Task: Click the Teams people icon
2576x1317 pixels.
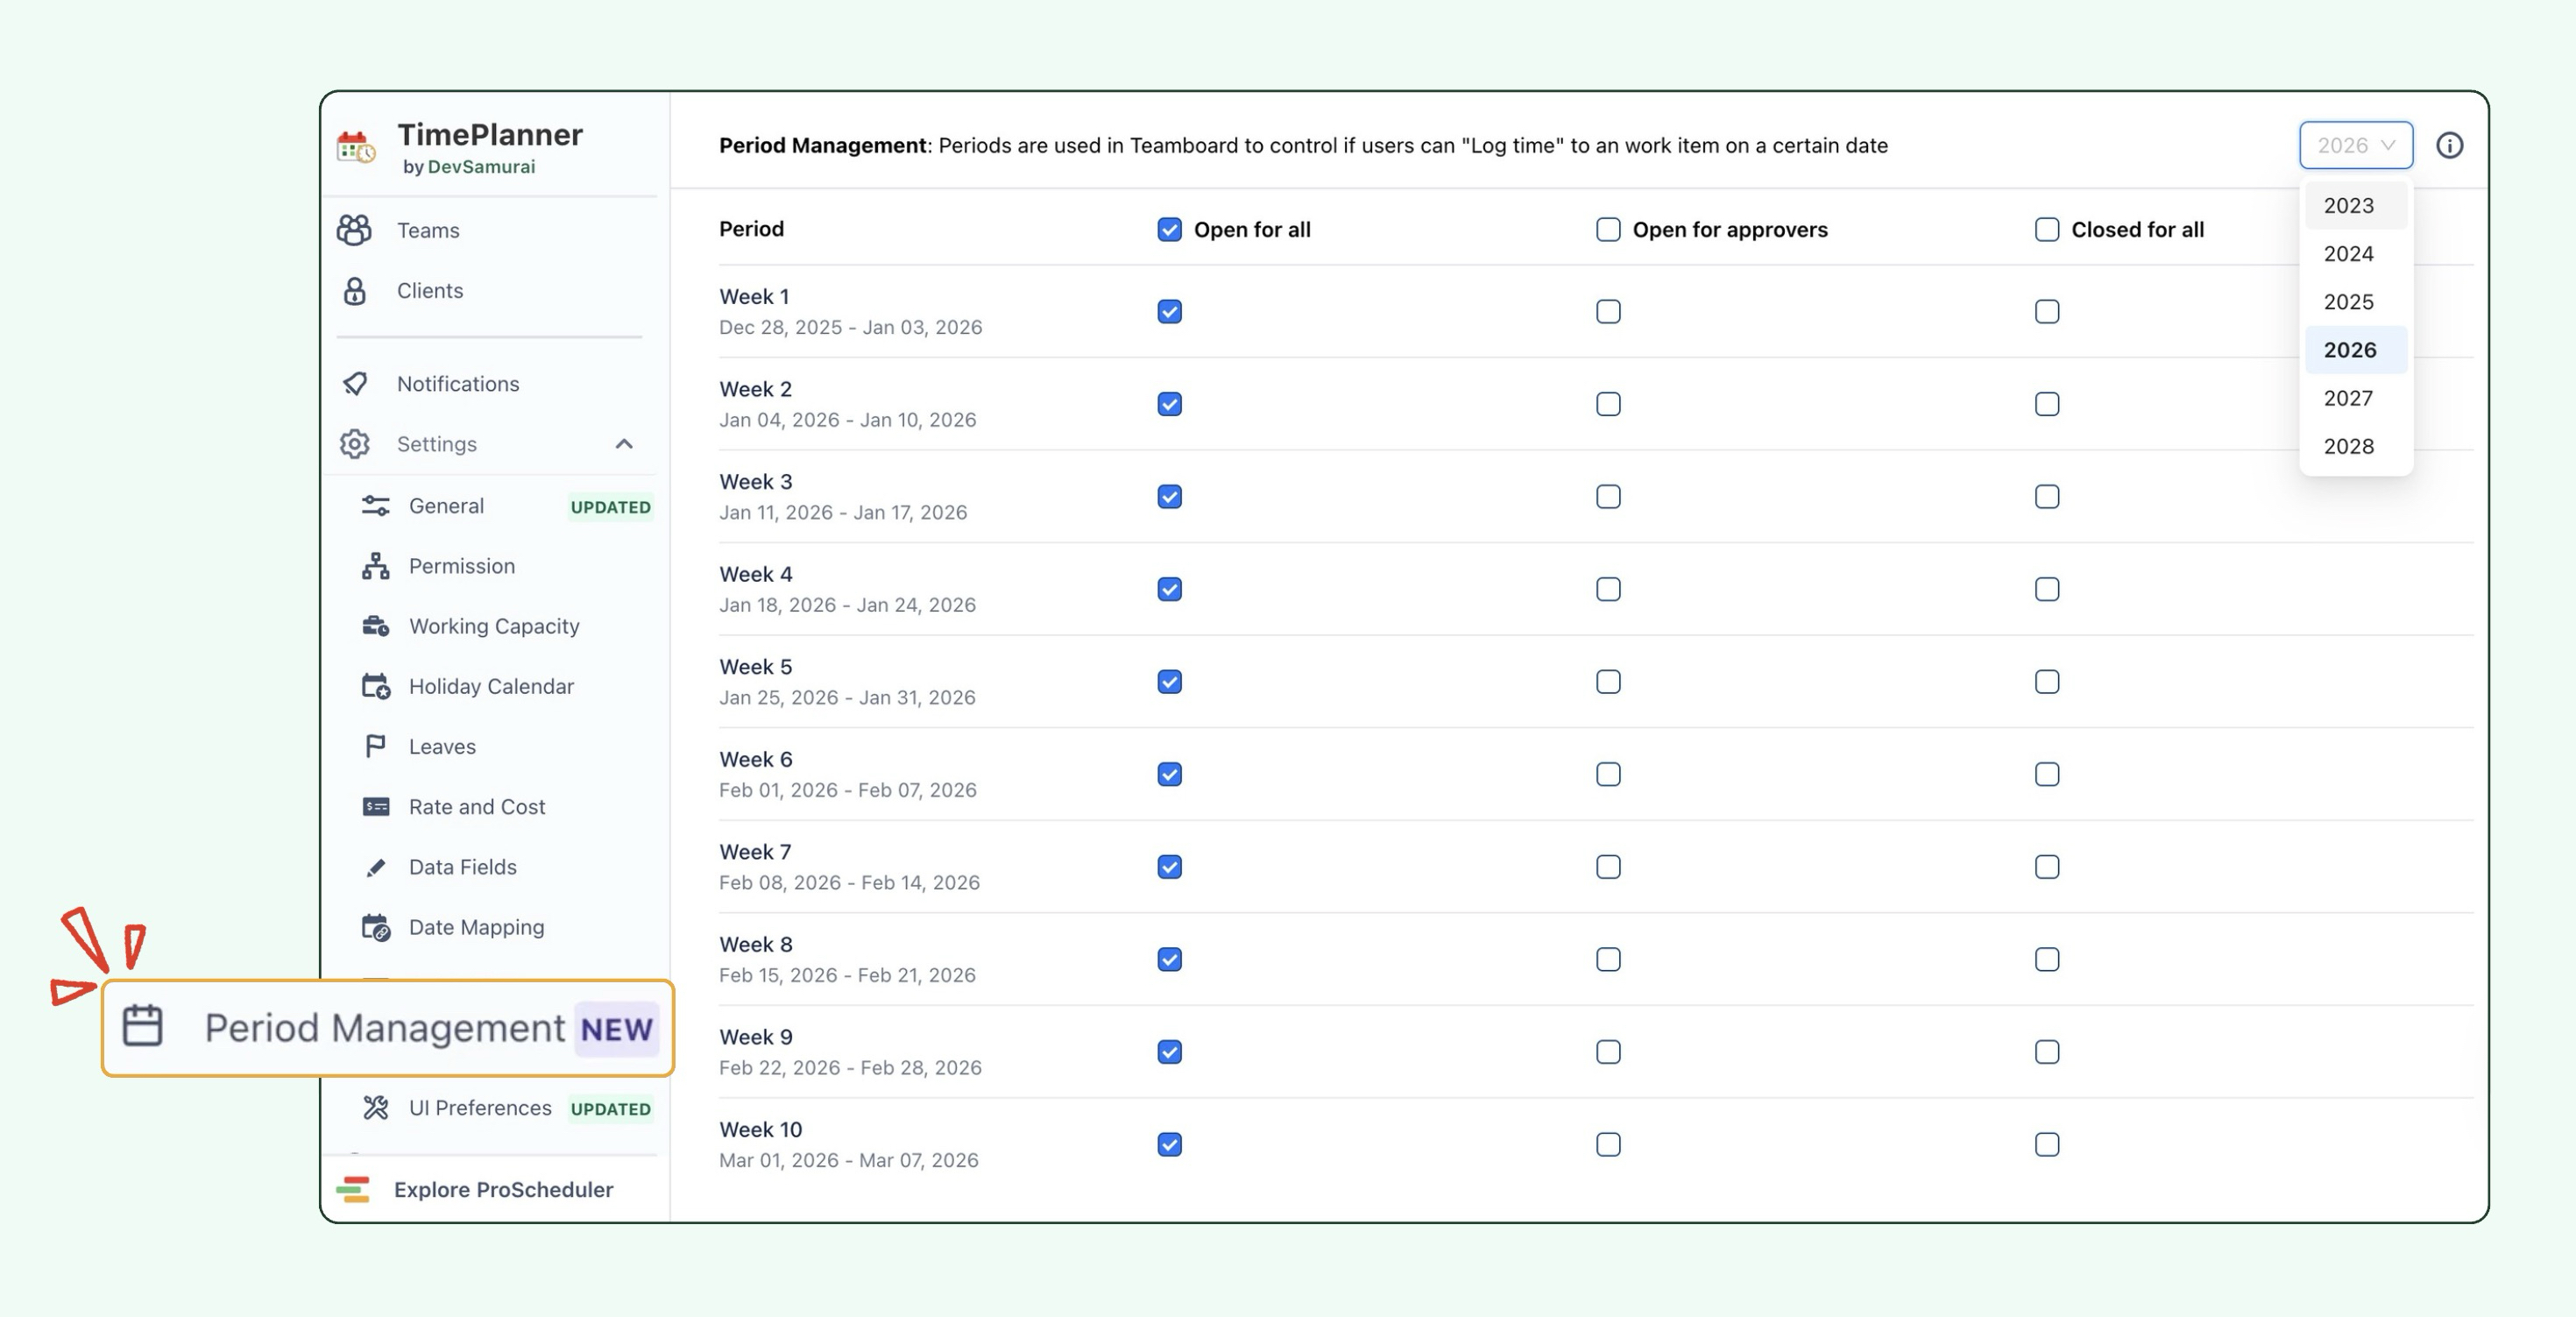Action: (354, 230)
